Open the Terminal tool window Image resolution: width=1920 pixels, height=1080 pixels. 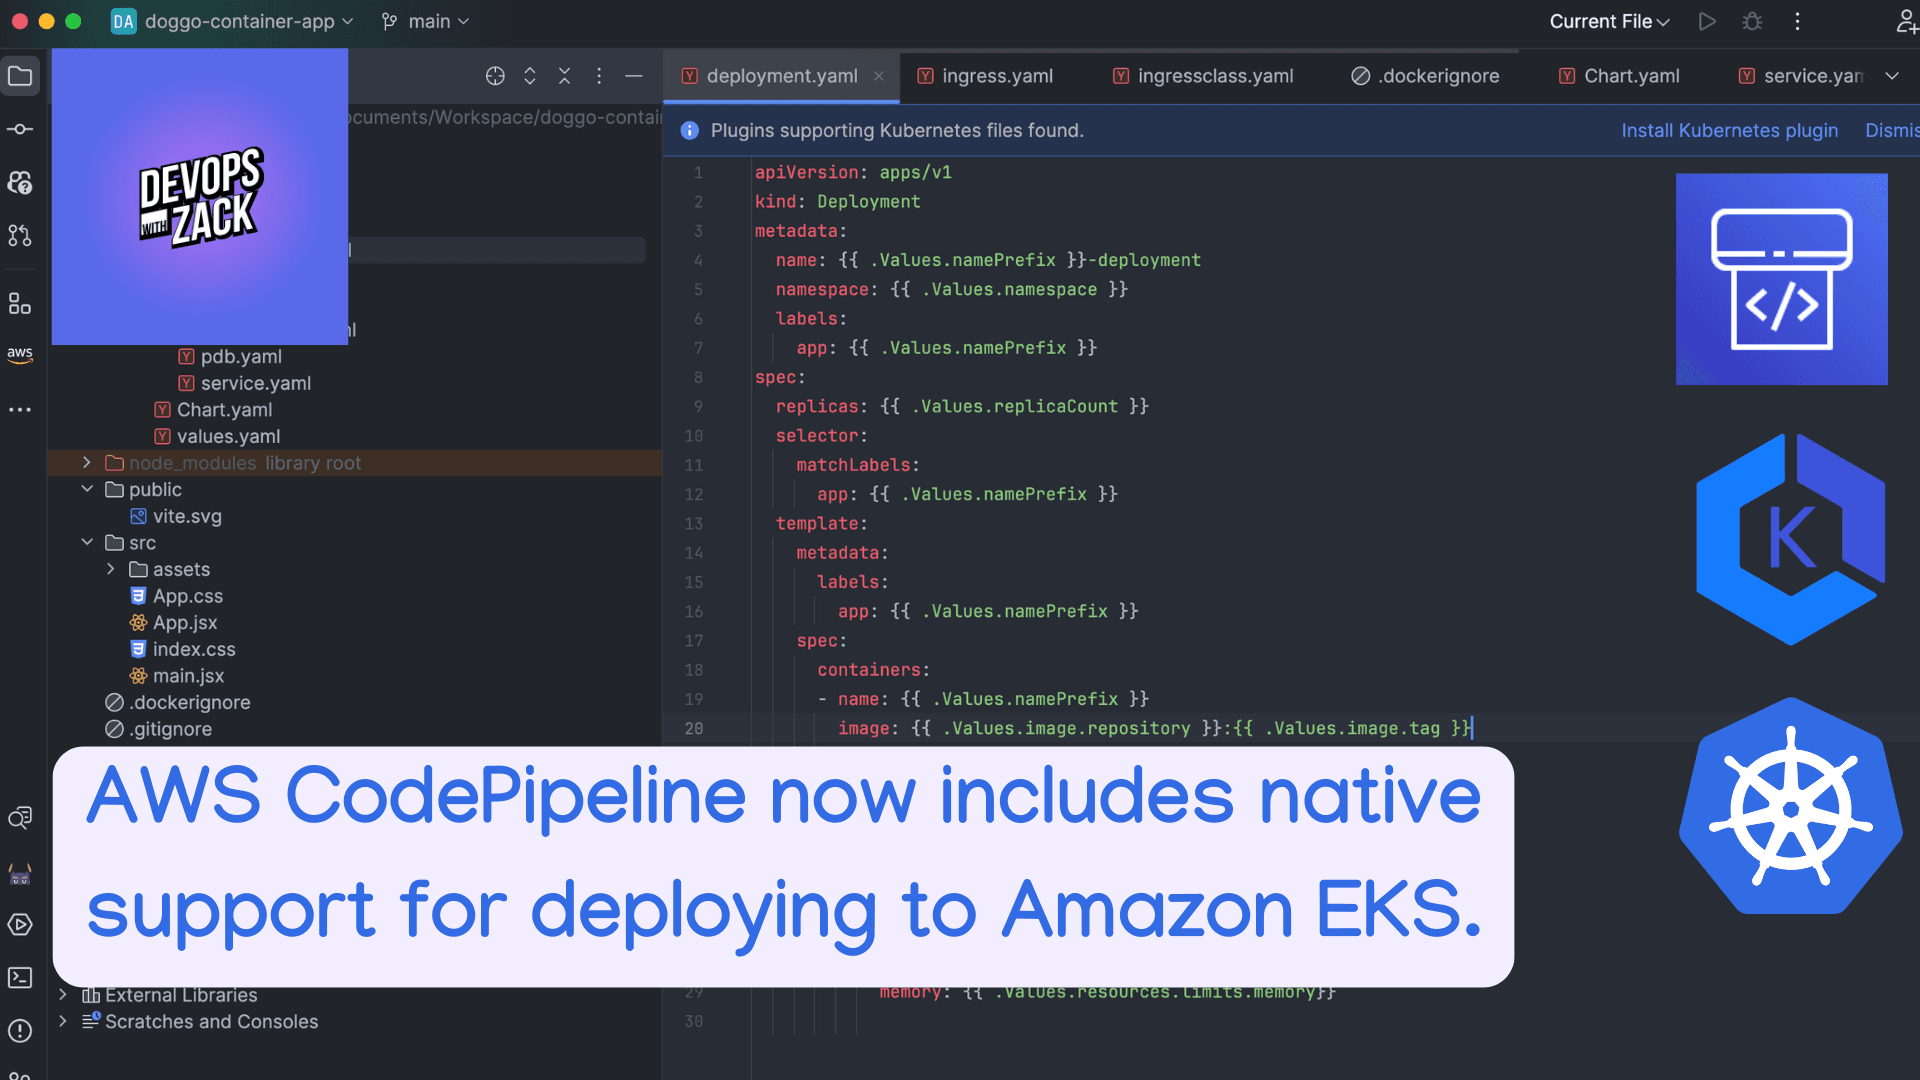coord(20,978)
